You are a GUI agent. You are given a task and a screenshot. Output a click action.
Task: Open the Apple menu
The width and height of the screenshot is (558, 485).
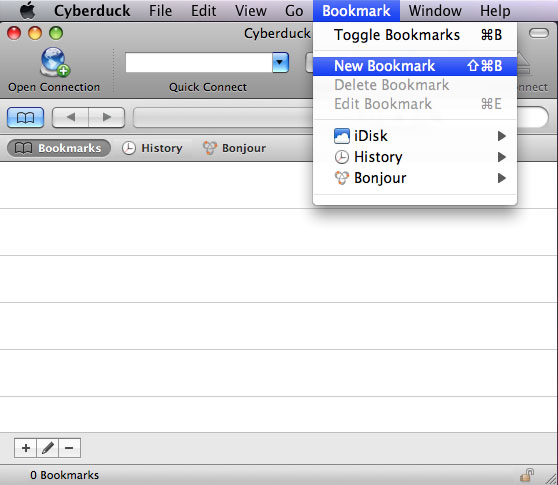27,10
